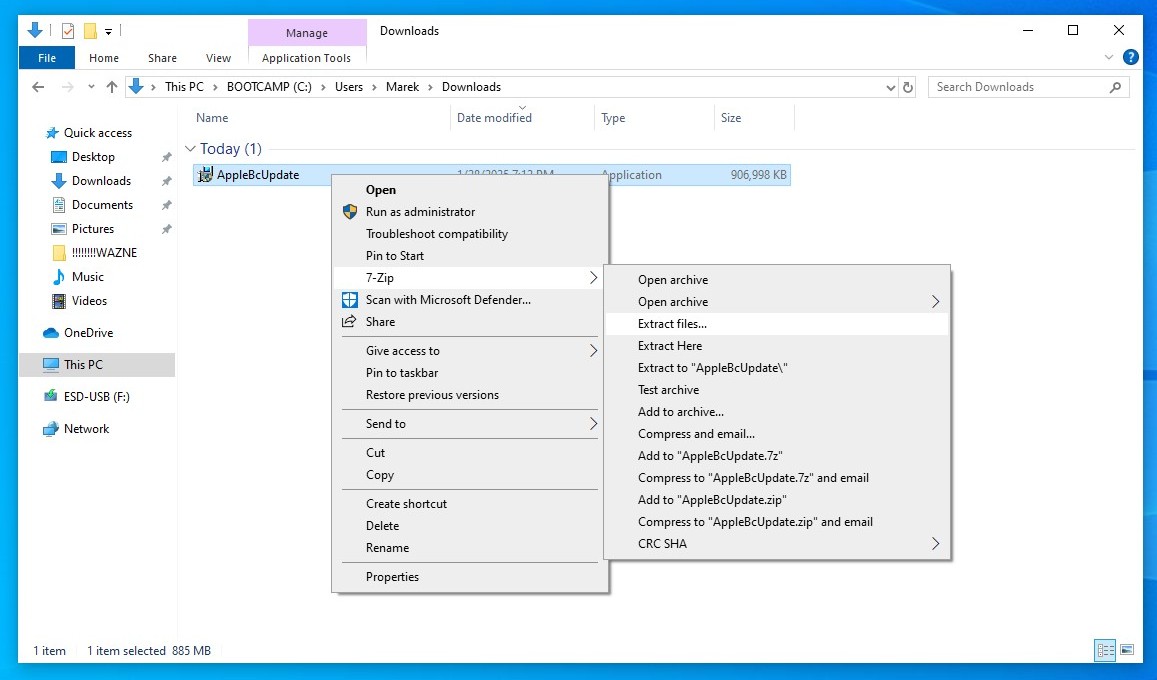Image resolution: width=1157 pixels, height=680 pixels.
Task: Click the Properties checkmark icon in the title bar
Action: click(68, 31)
